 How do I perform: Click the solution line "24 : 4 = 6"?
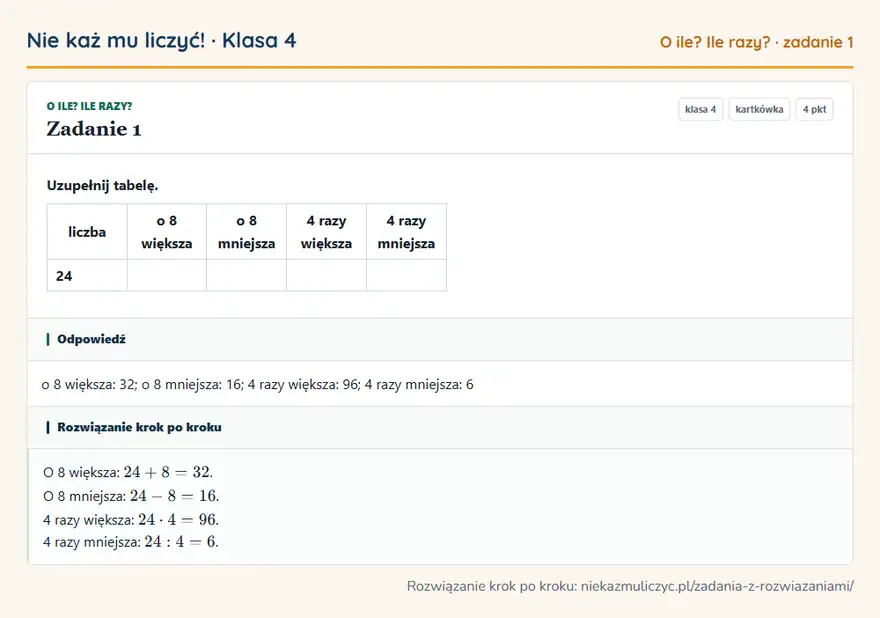(x=131, y=542)
